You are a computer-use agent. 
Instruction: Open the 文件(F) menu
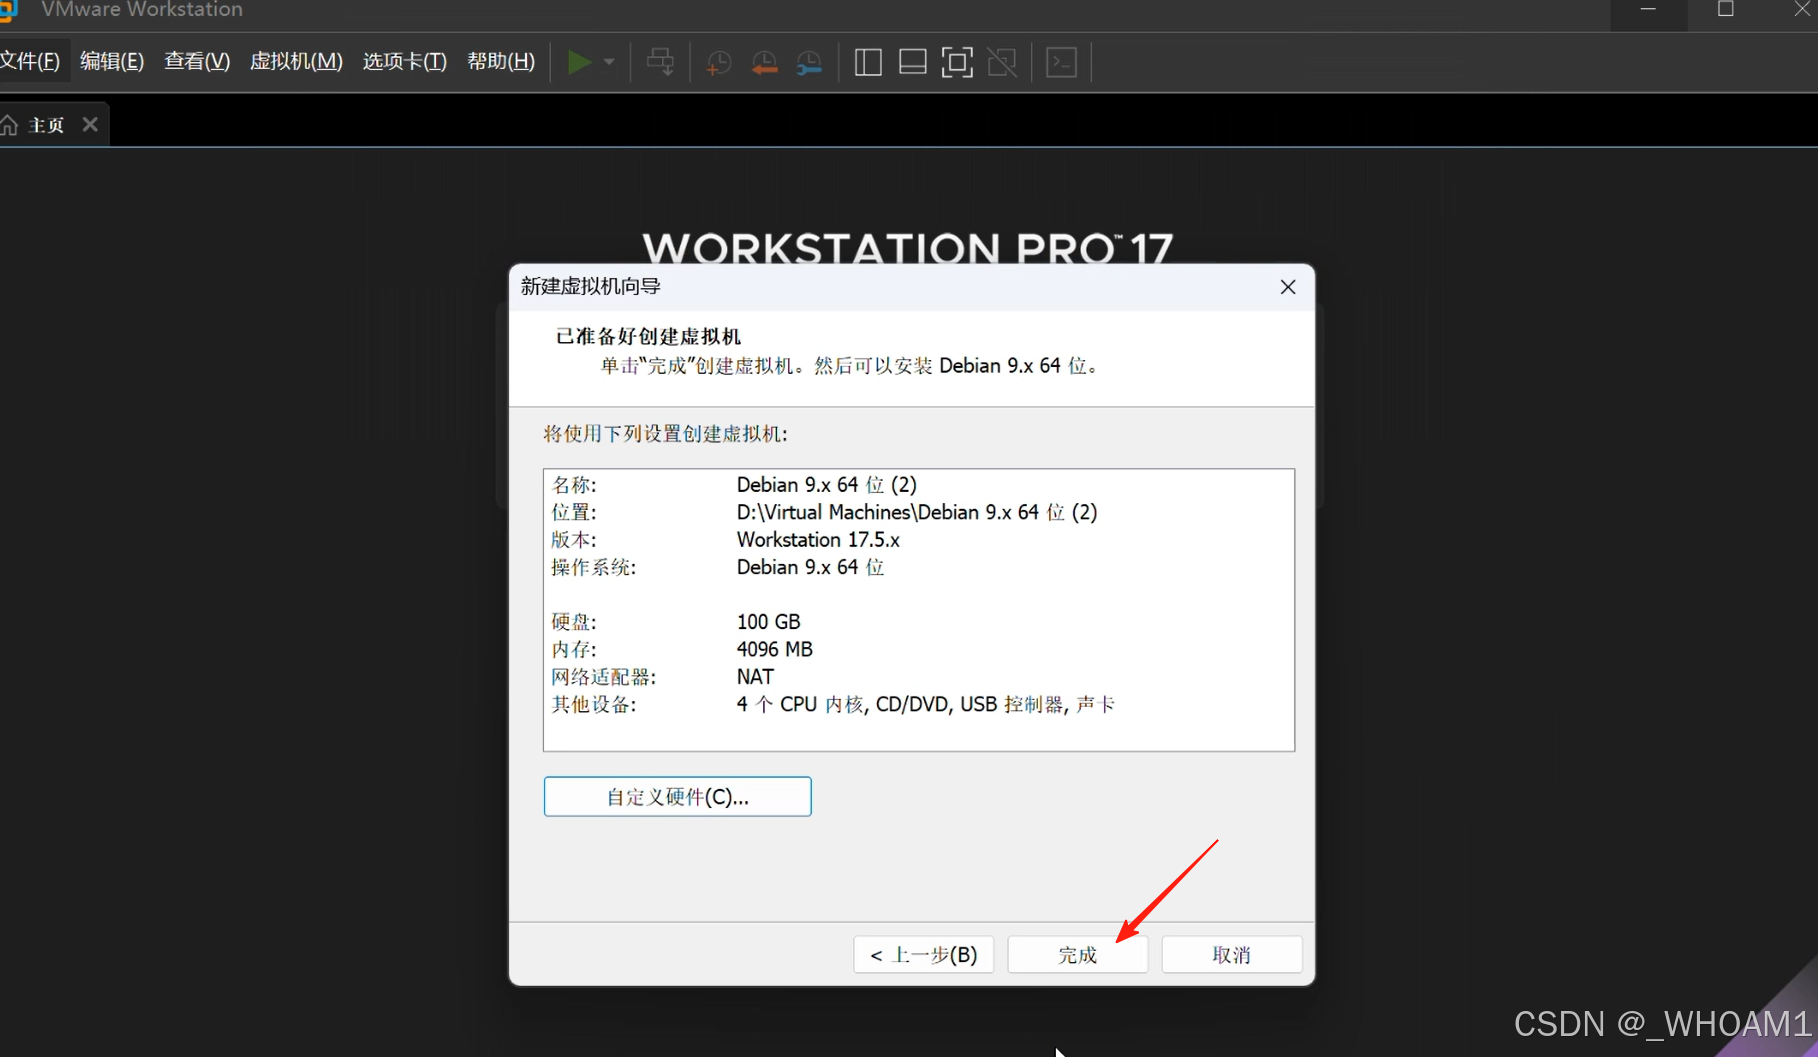[x=30, y=61]
